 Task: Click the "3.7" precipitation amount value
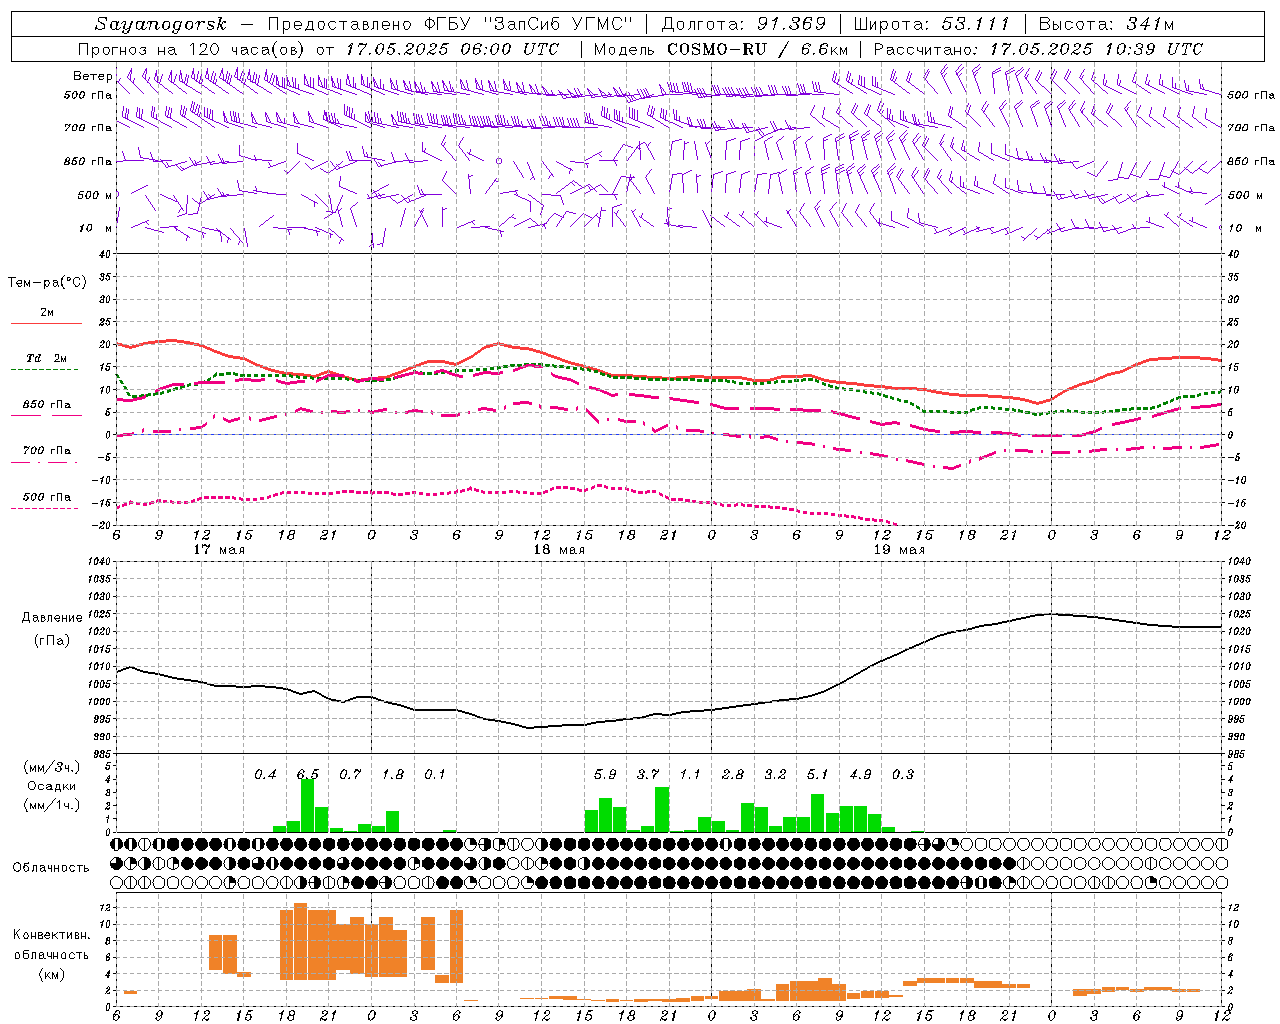tap(648, 774)
